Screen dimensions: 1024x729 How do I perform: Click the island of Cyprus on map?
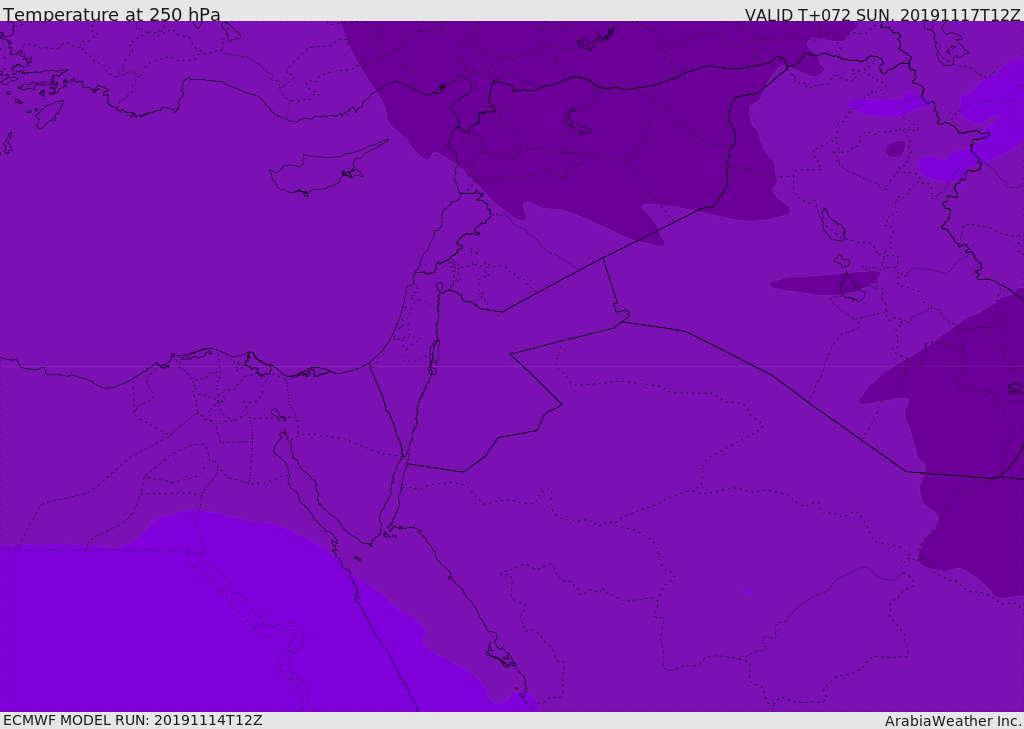coord(327,169)
